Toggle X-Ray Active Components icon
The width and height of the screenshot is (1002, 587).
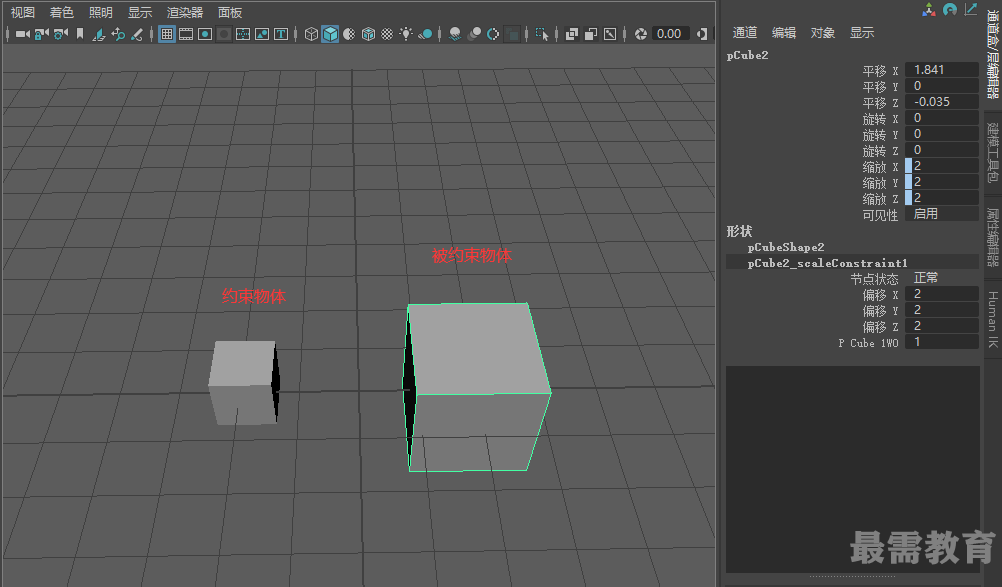[x=591, y=34]
